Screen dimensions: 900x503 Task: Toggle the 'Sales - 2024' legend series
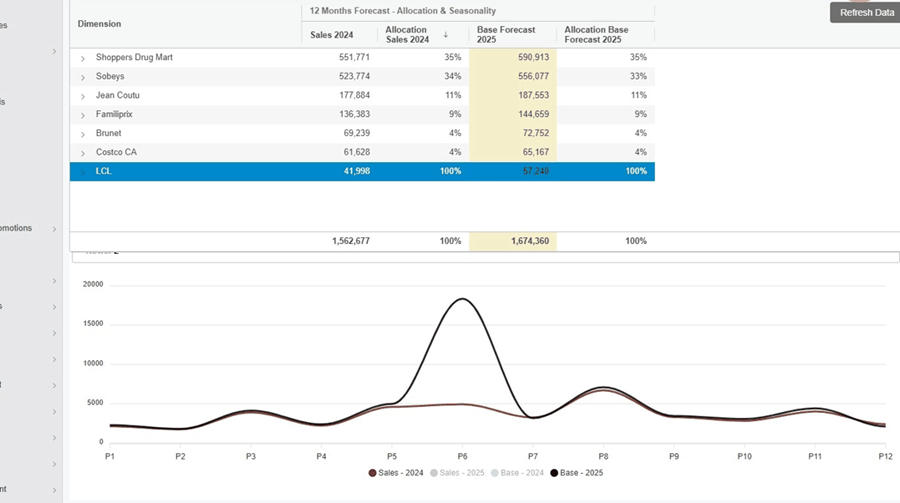tap(396, 473)
